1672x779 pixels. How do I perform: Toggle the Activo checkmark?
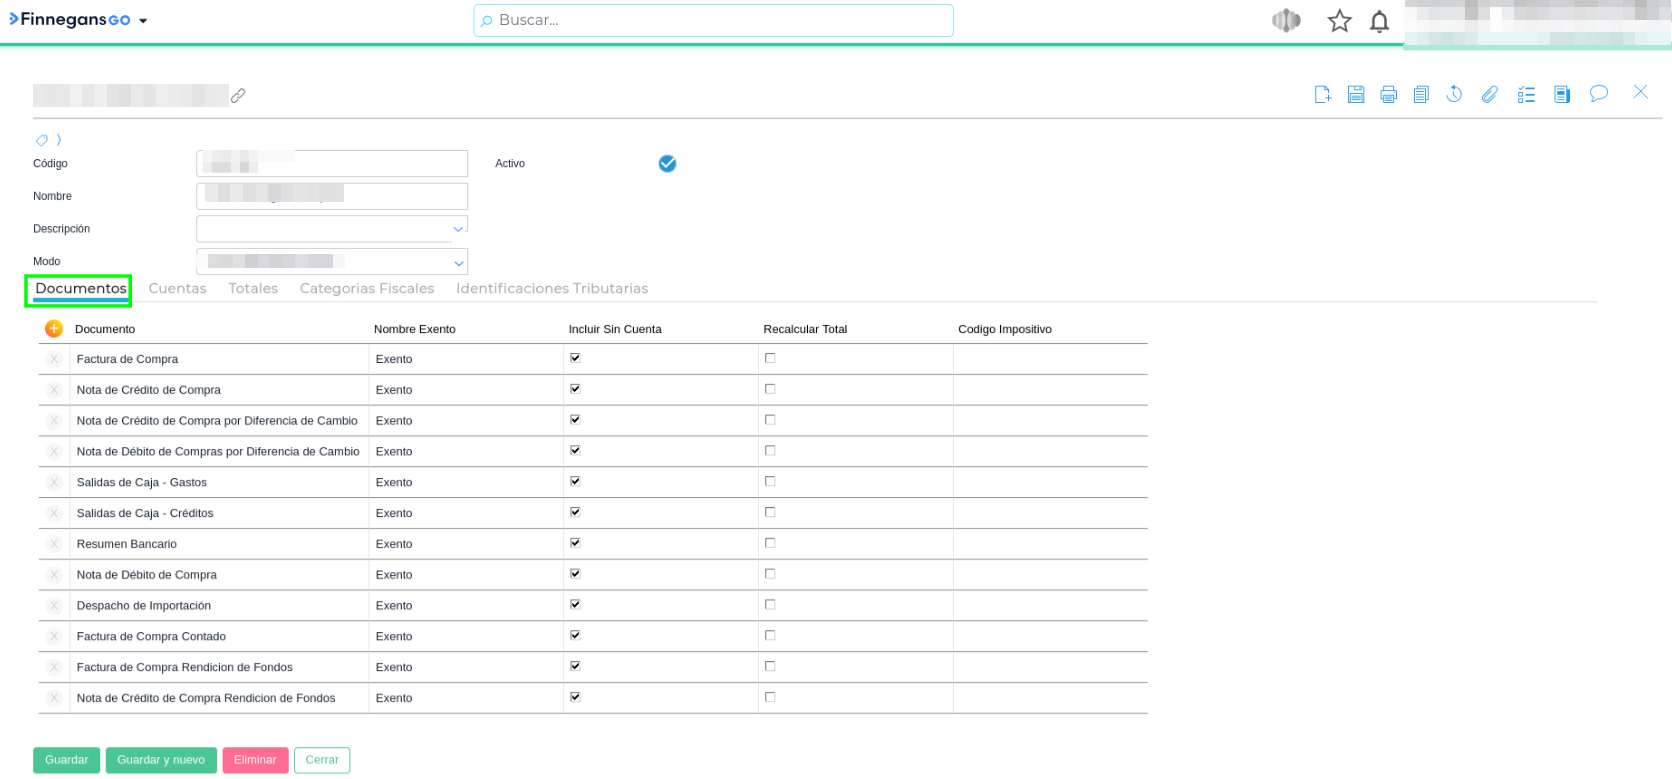tap(667, 164)
